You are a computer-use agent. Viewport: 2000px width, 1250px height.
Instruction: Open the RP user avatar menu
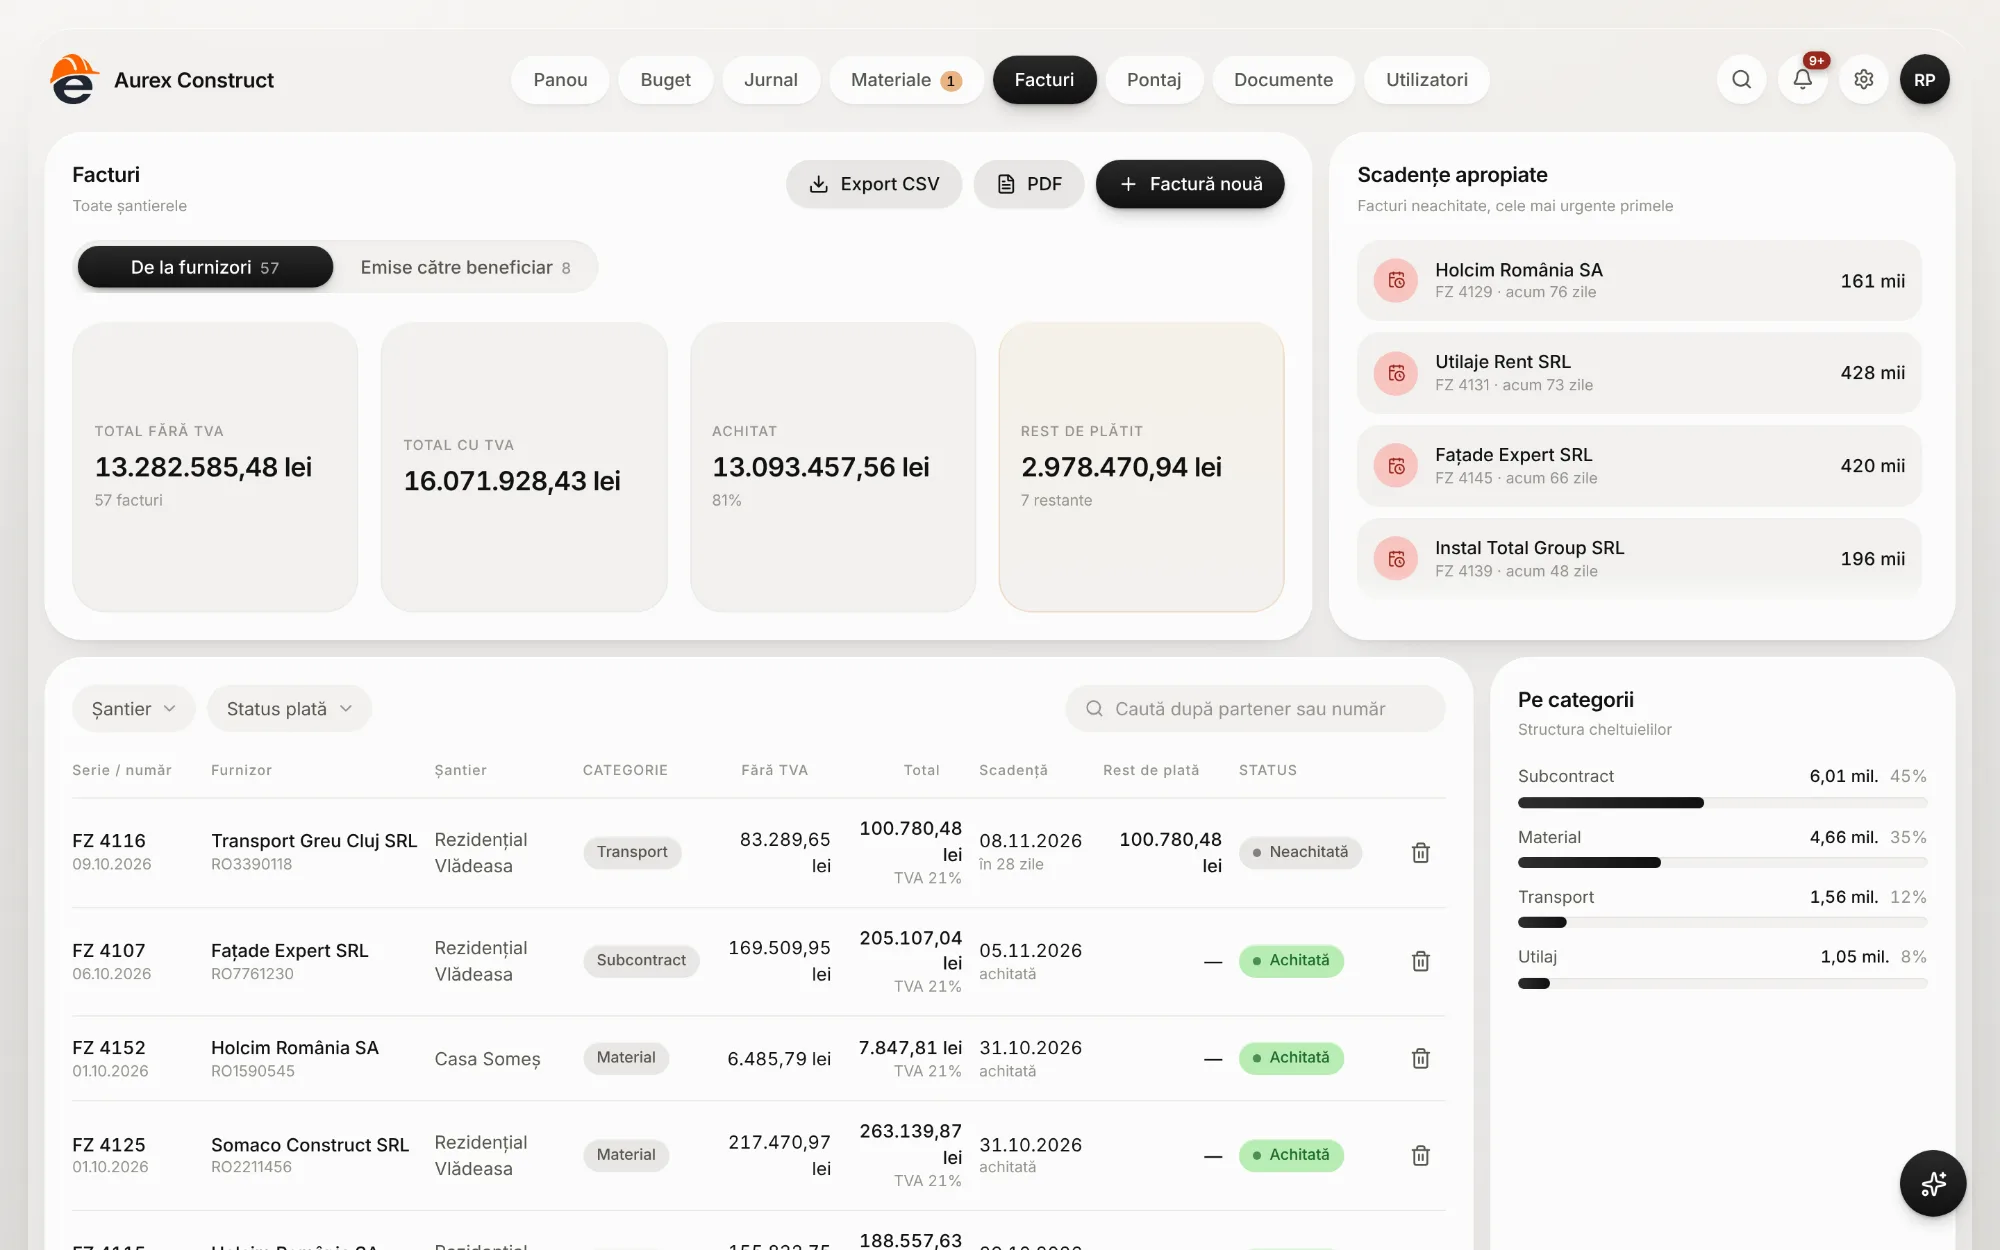[x=1924, y=79]
